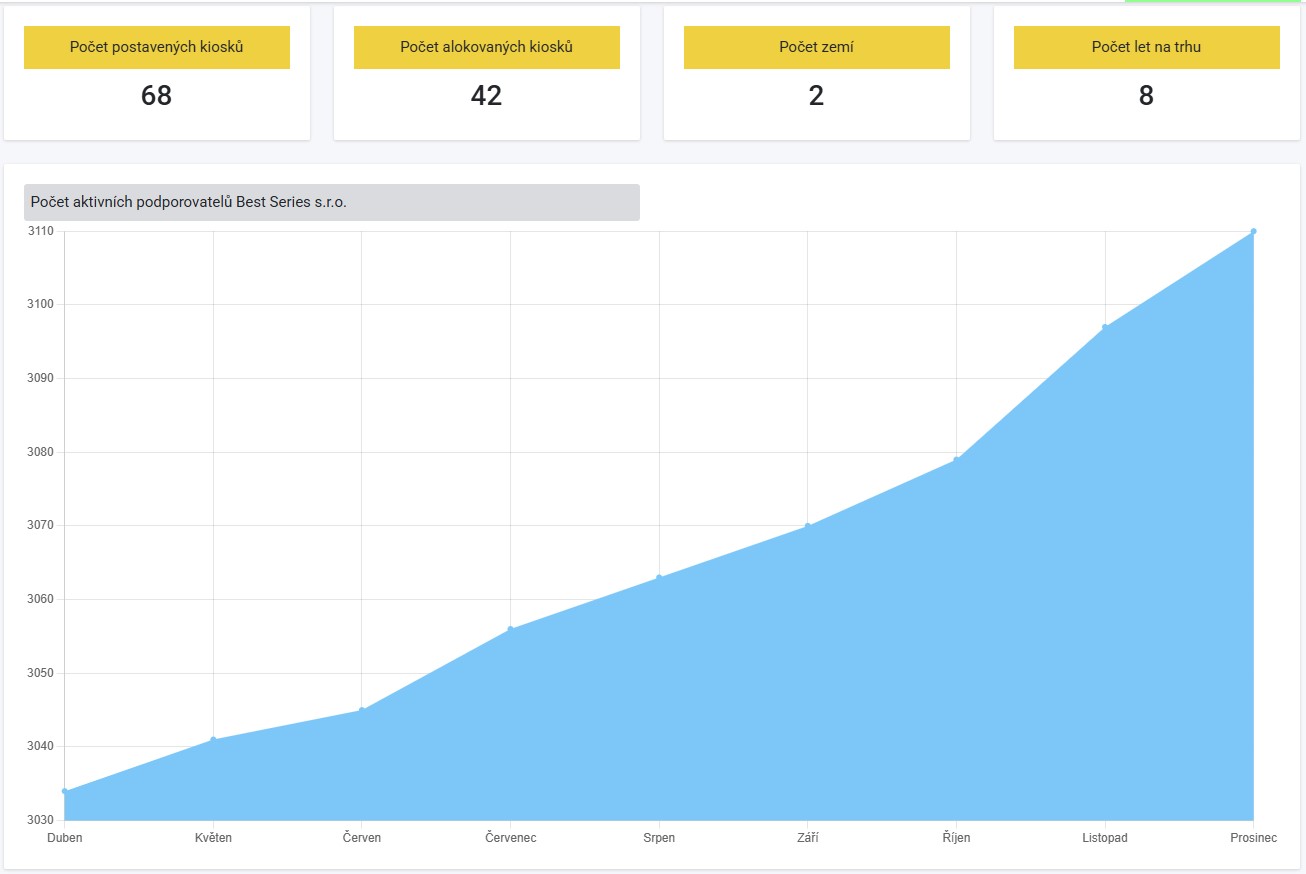
Task: Click the 'Srpen' x-axis label
Action: (659, 838)
